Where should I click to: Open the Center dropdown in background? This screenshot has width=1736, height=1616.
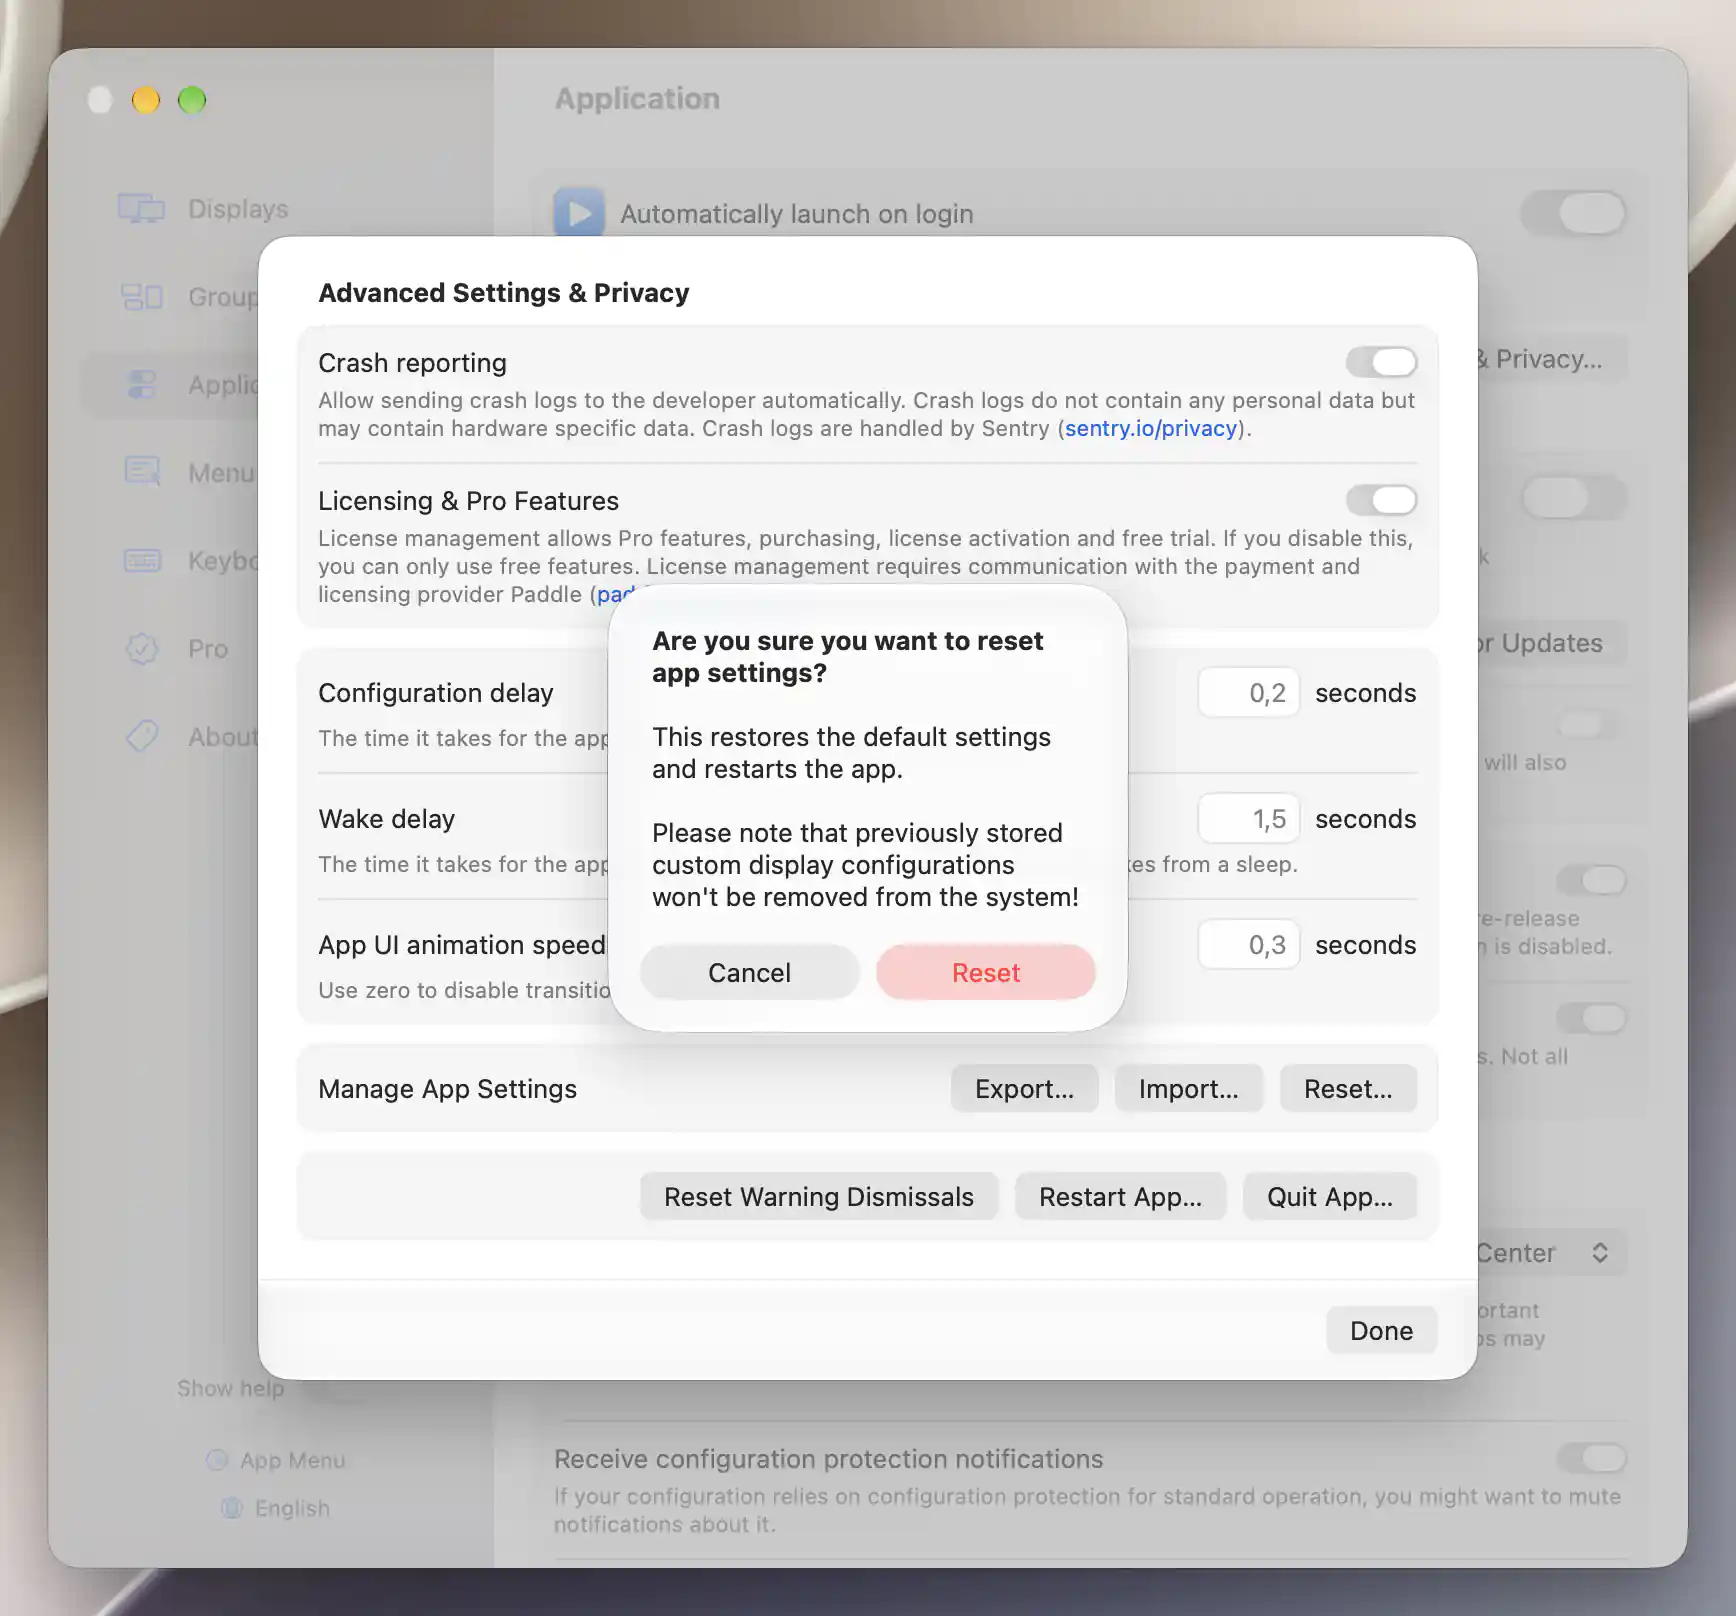click(1552, 1252)
